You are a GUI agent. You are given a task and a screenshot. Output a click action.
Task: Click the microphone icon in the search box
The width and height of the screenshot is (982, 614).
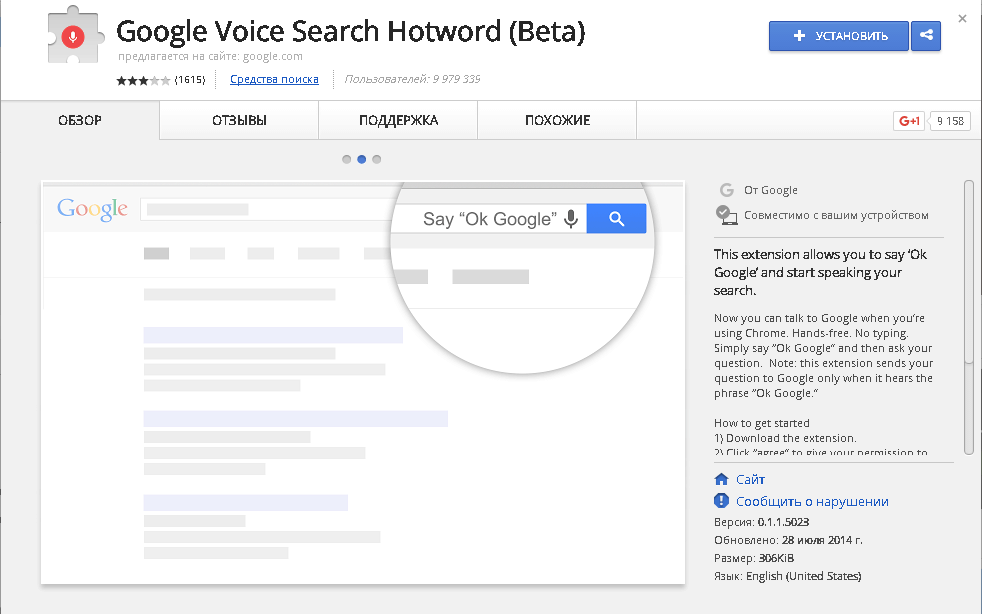571,219
